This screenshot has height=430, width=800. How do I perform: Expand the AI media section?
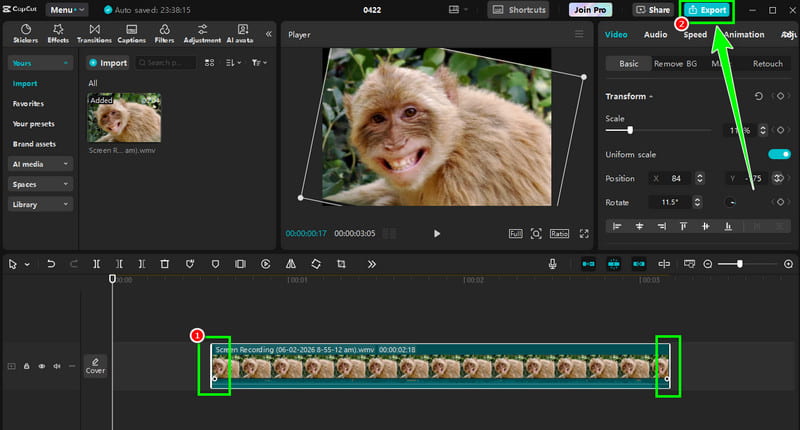40,164
